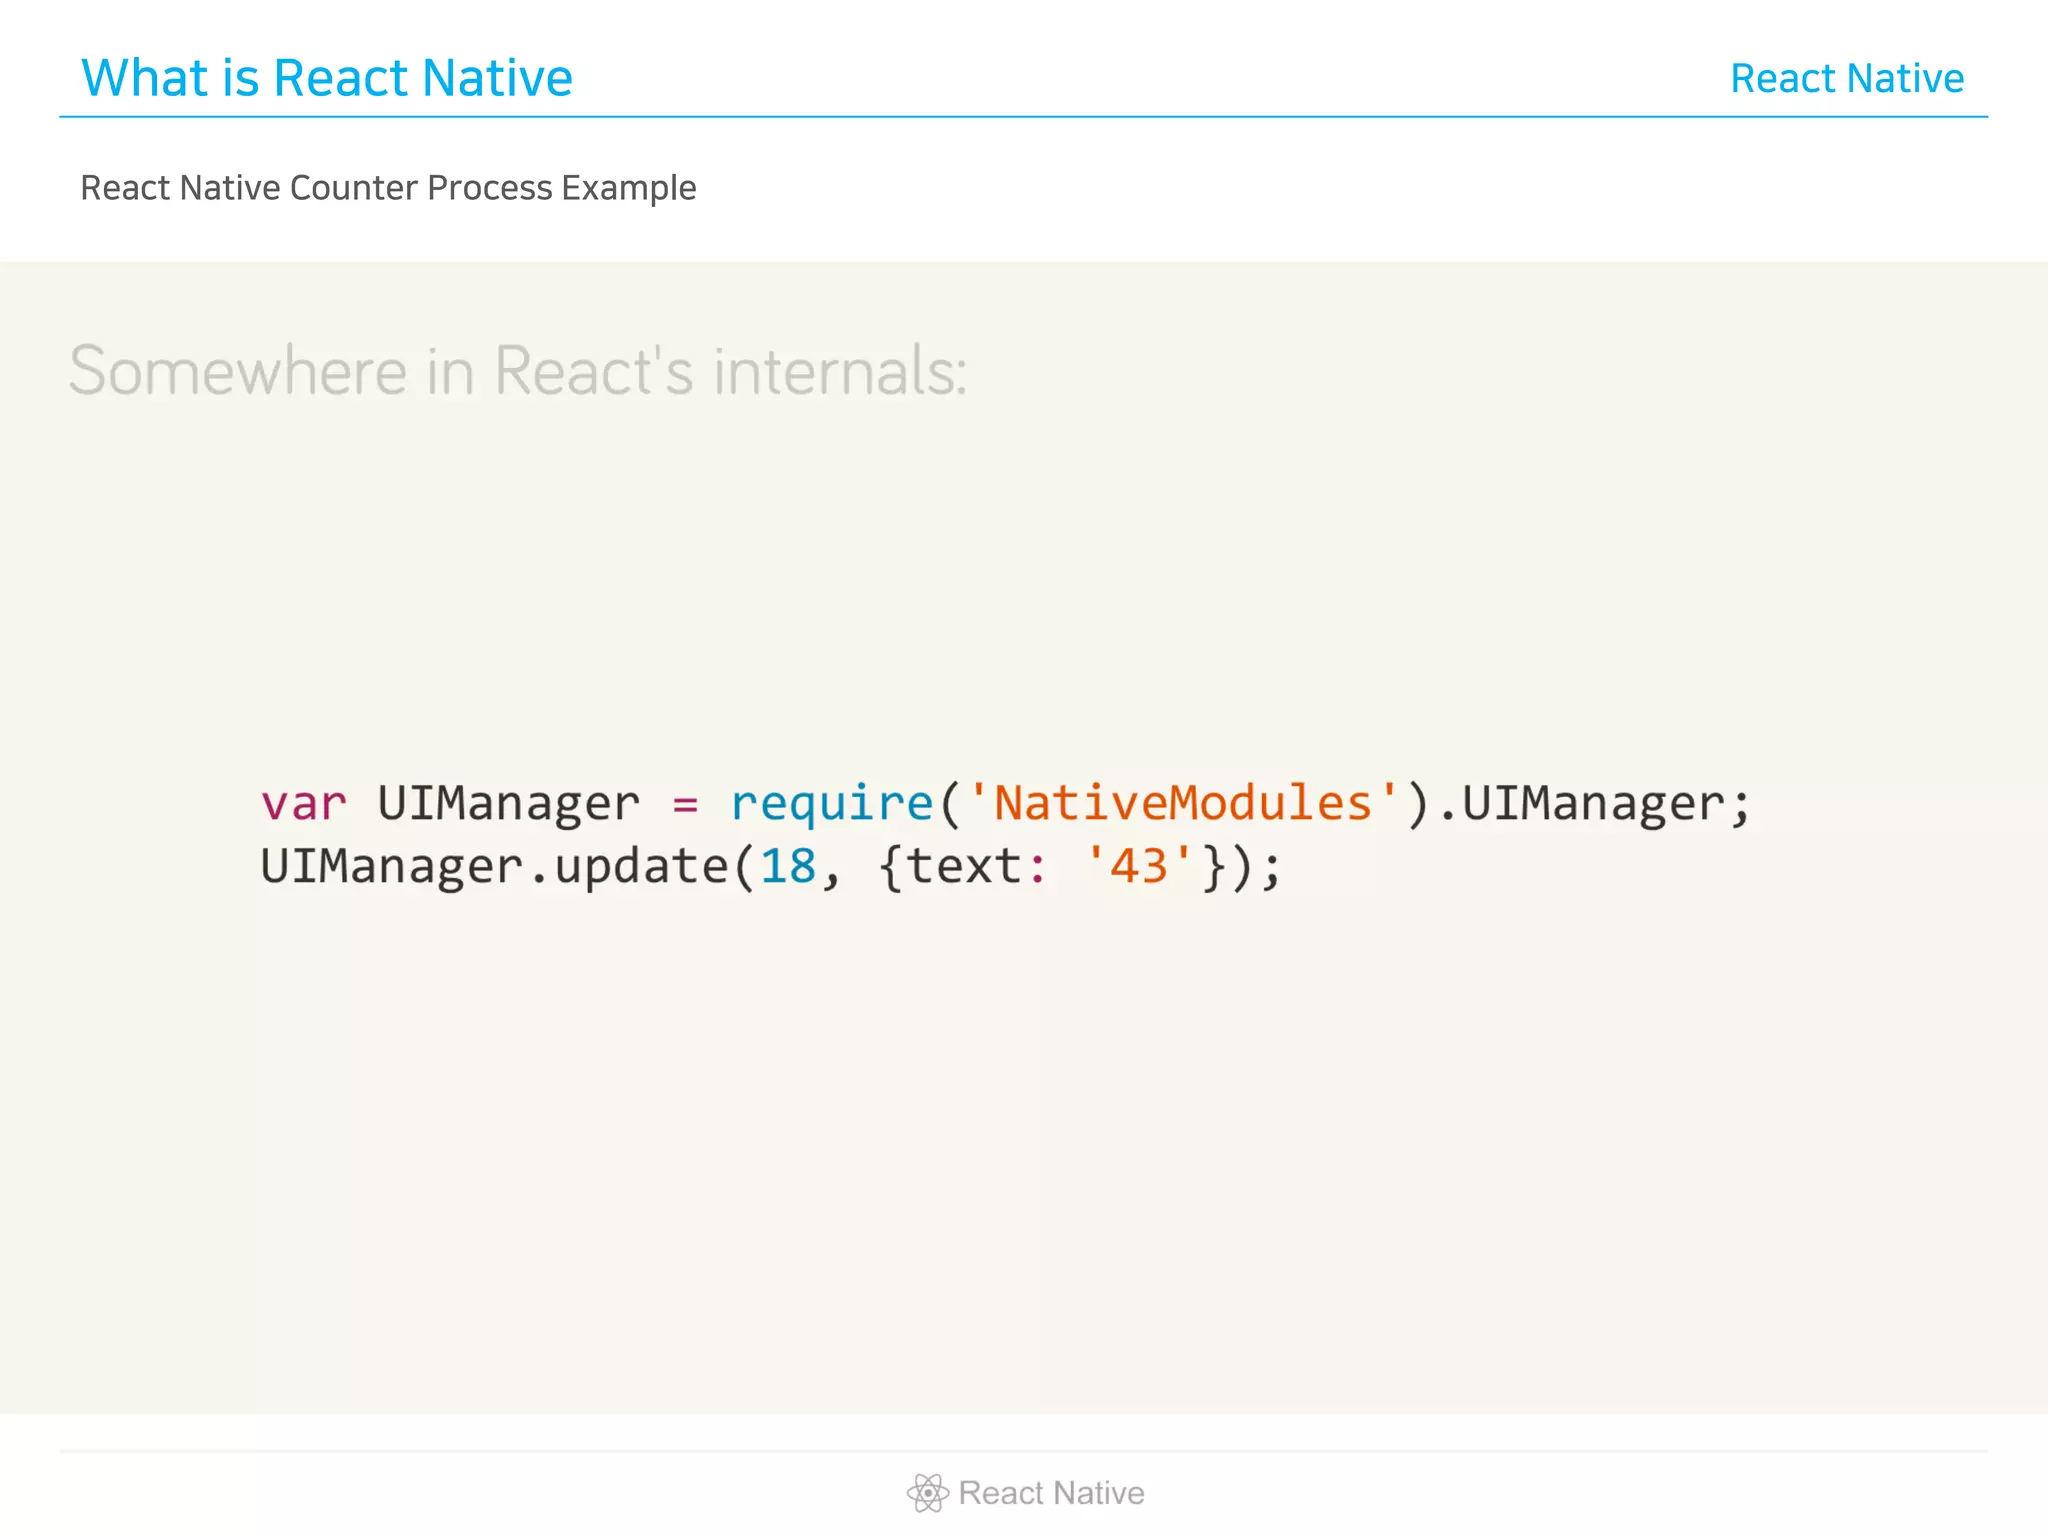The image size is (2048, 1536).
Task: Click the 'require' function name in code
Action: pyautogui.click(x=832, y=805)
